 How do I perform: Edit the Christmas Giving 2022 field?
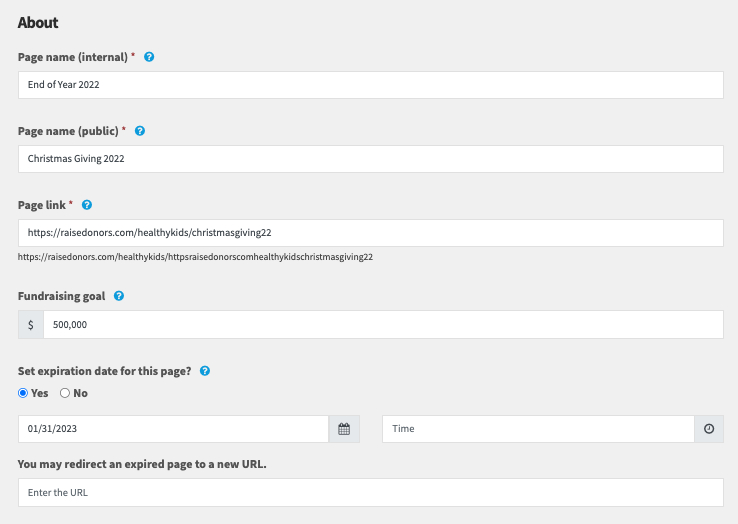click(x=371, y=159)
